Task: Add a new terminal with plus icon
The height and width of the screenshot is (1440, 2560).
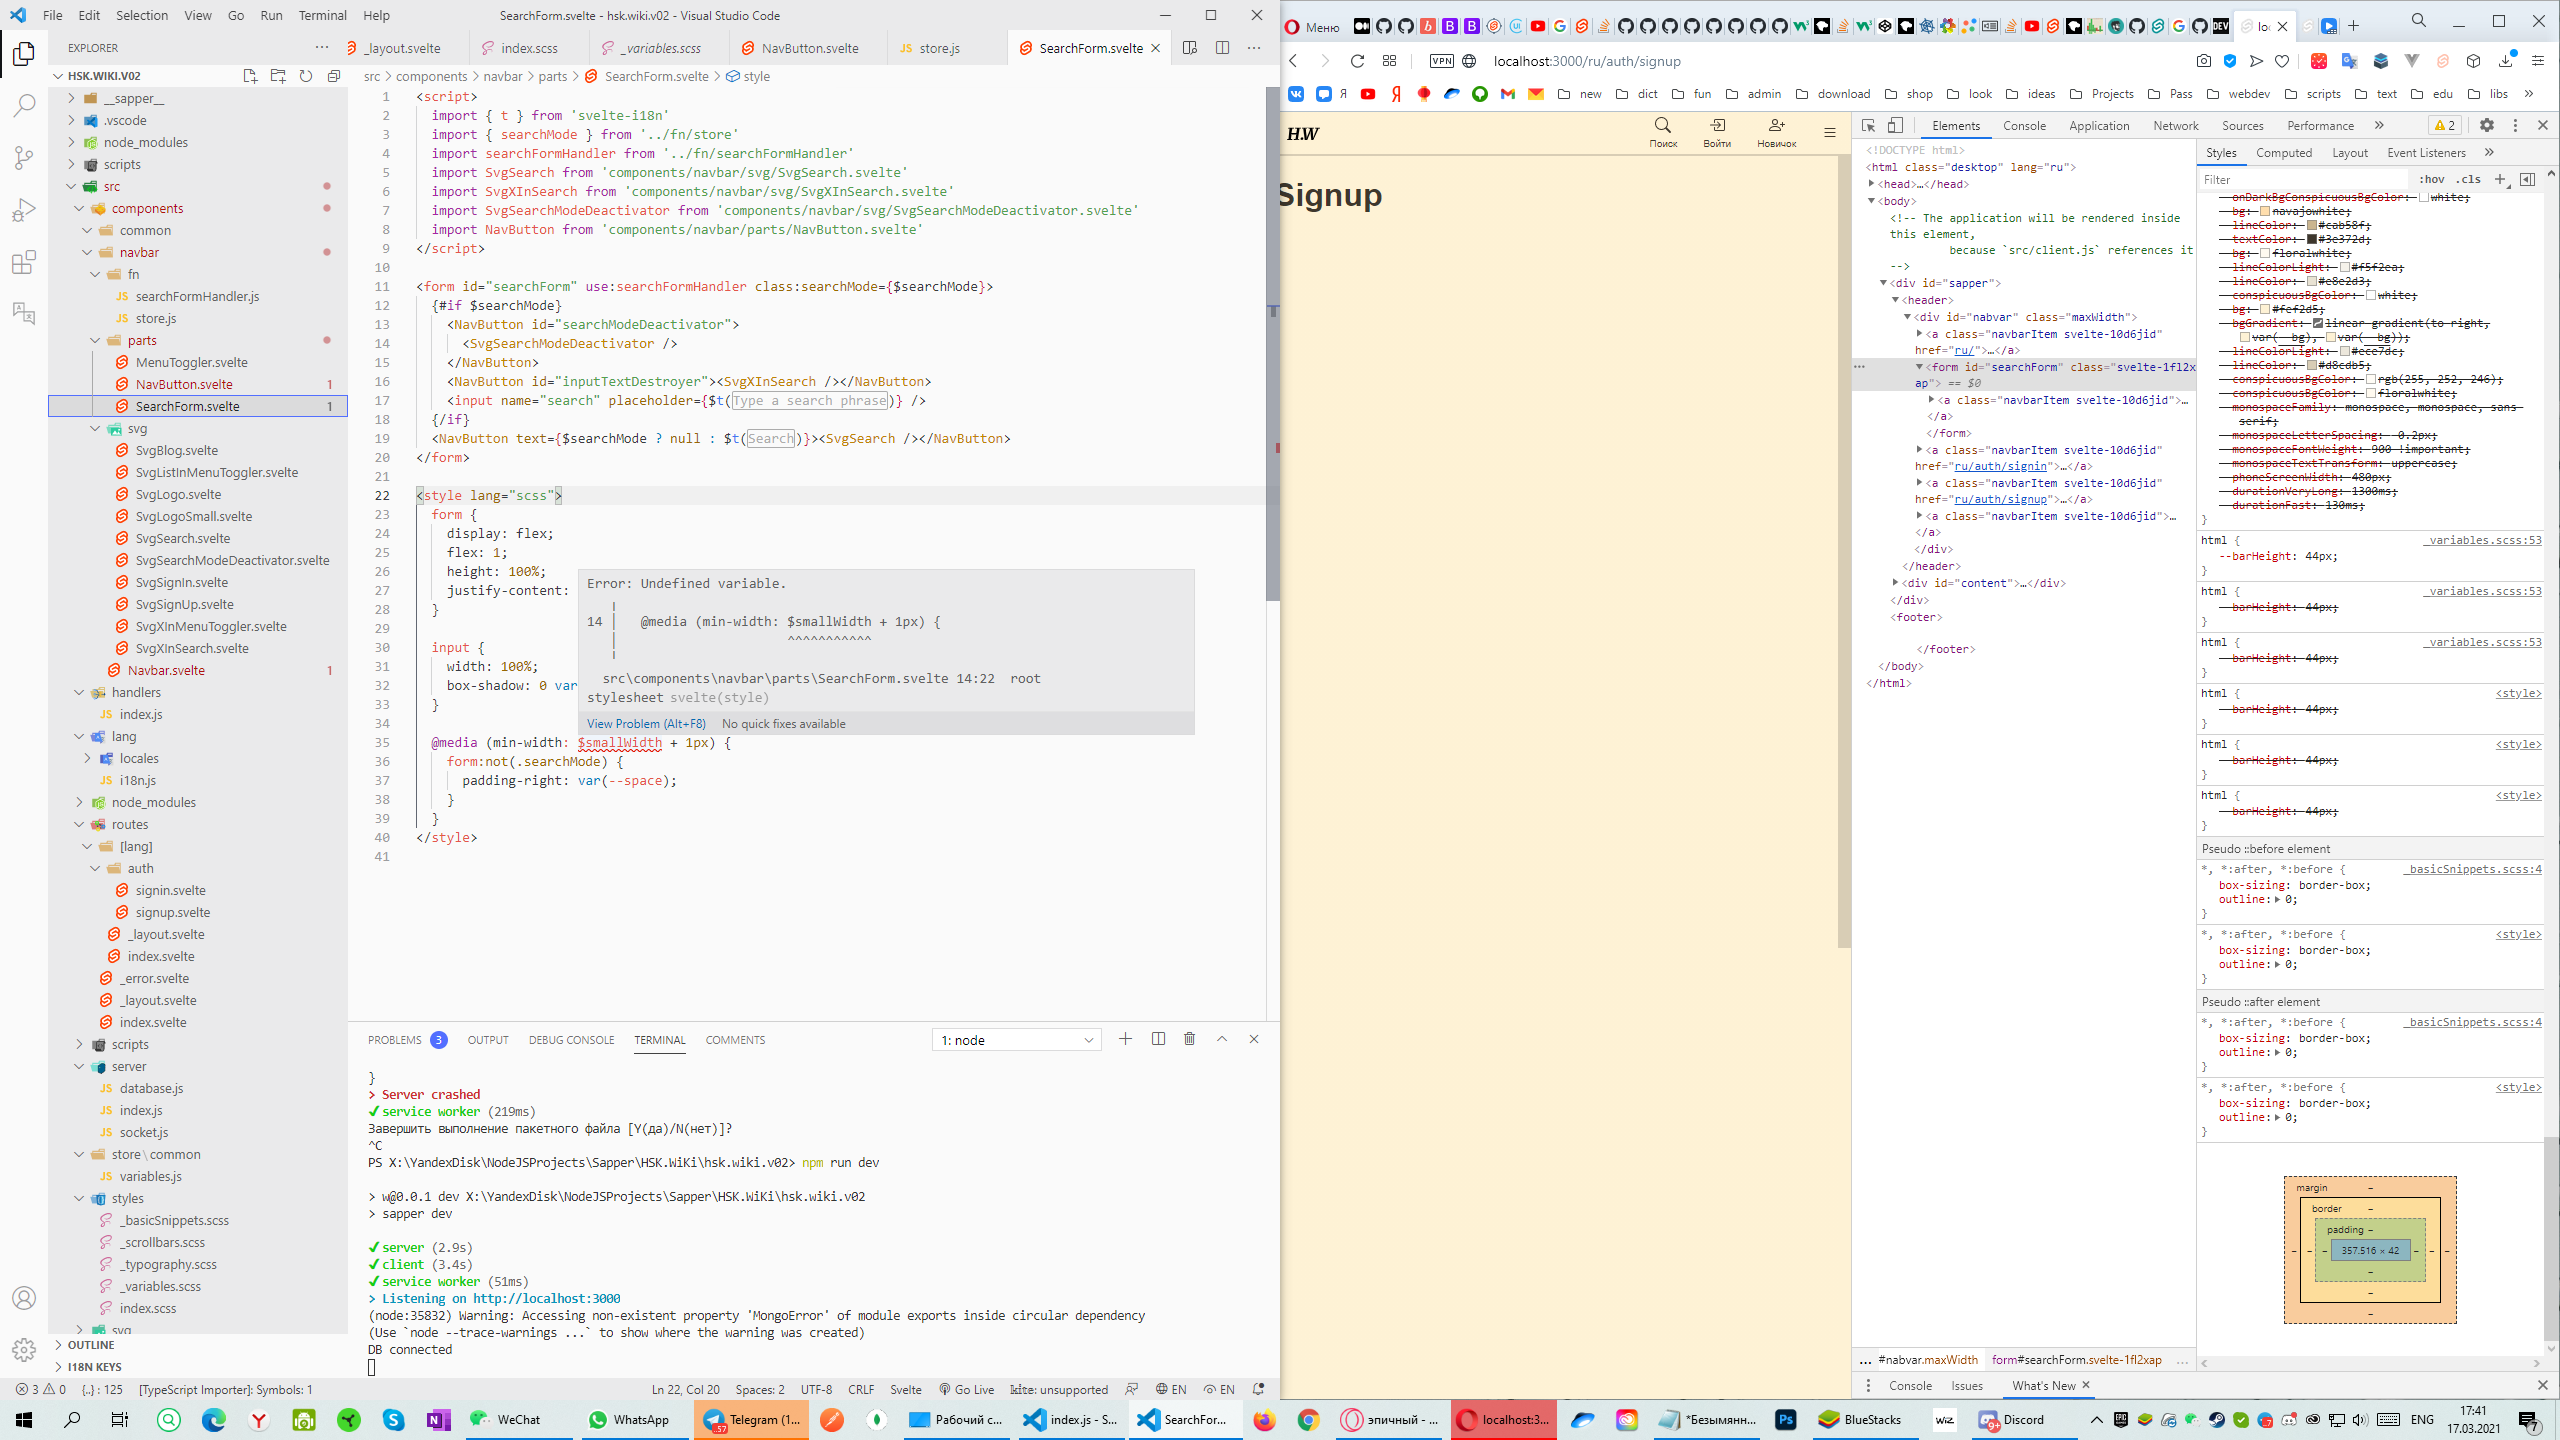Action: pyautogui.click(x=1125, y=1039)
